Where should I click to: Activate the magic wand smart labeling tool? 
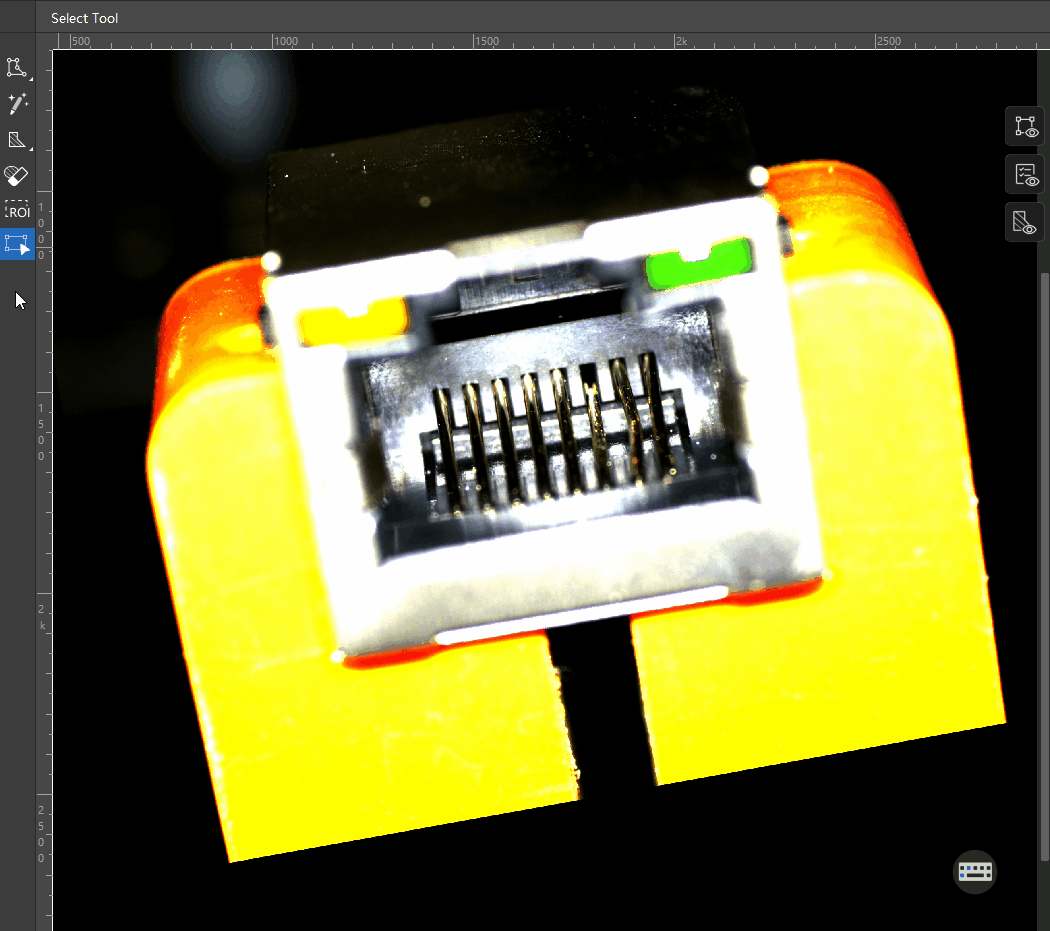point(17,104)
